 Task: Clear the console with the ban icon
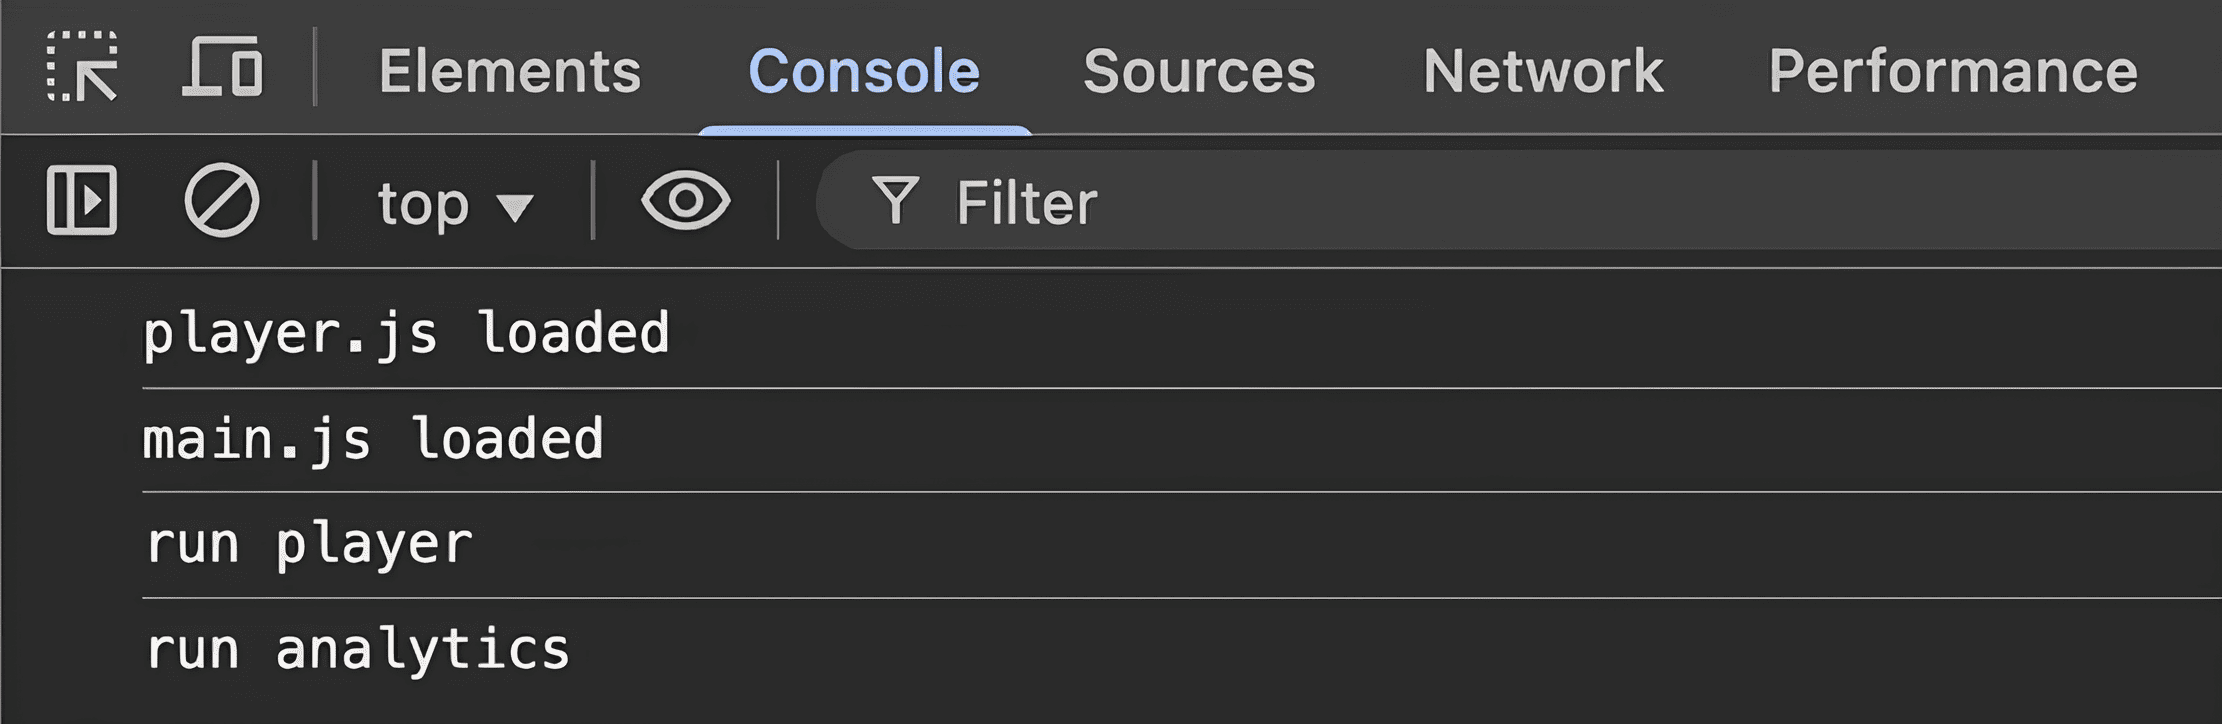coord(221,201)
